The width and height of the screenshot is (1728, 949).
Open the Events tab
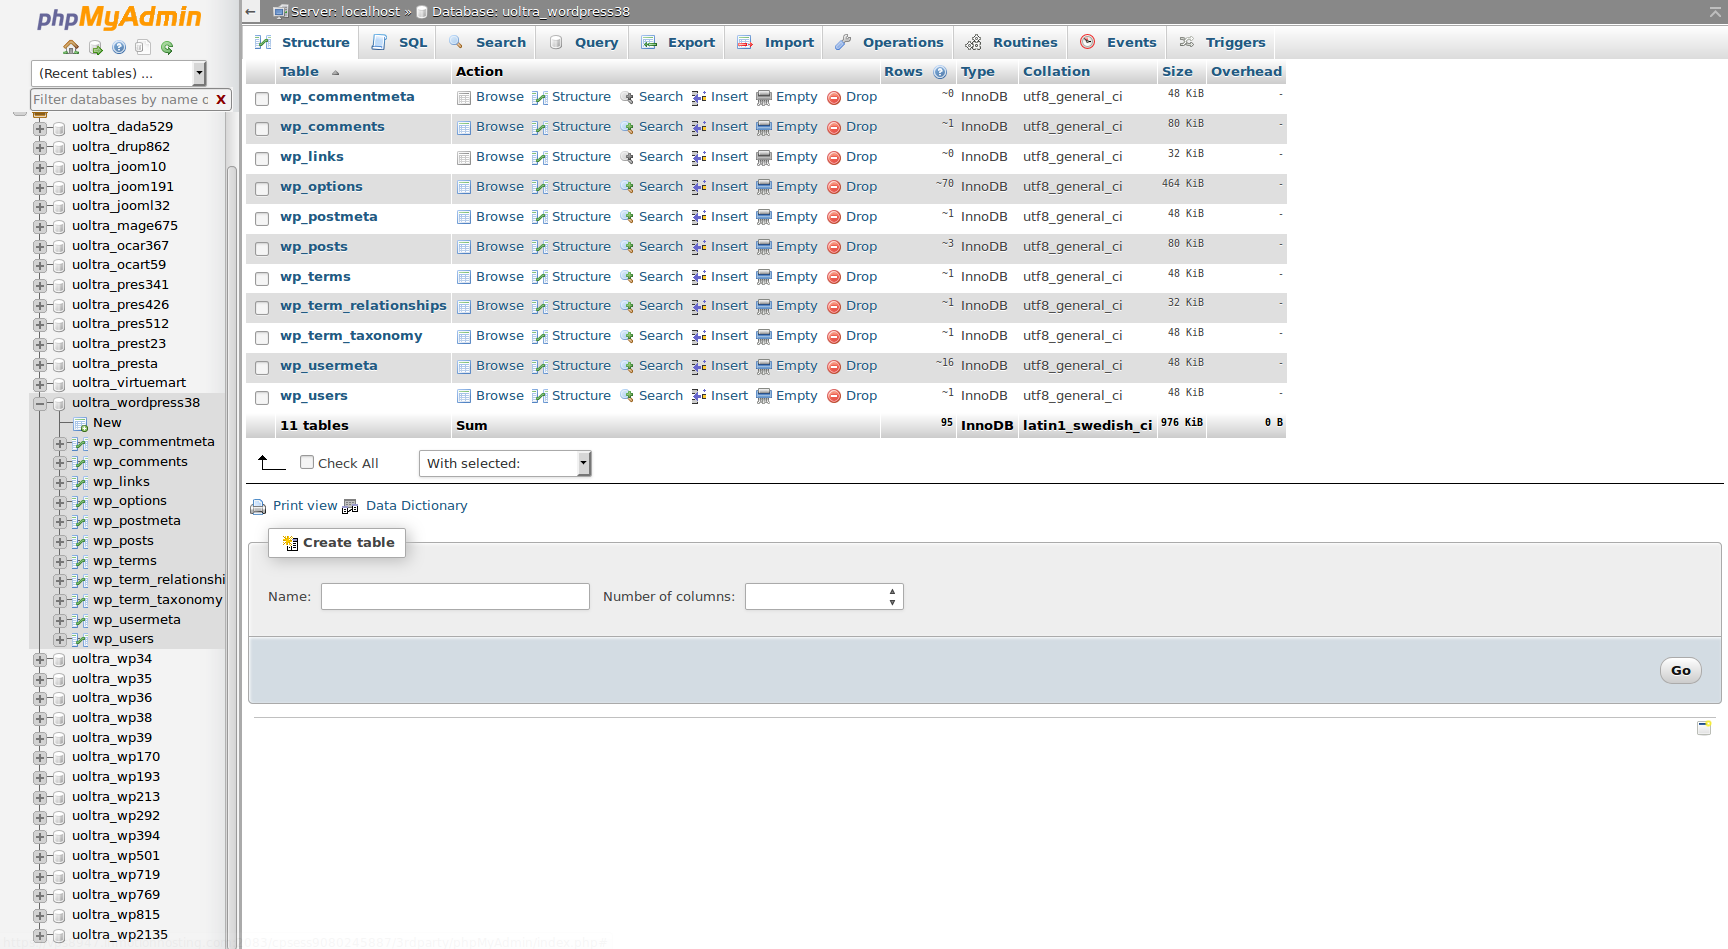pyautogui.click(x=1118, y=42)
